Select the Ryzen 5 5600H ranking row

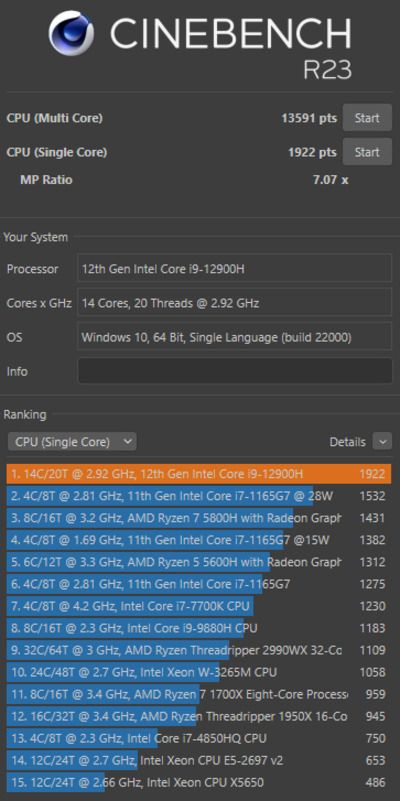(x=199, y=562)
